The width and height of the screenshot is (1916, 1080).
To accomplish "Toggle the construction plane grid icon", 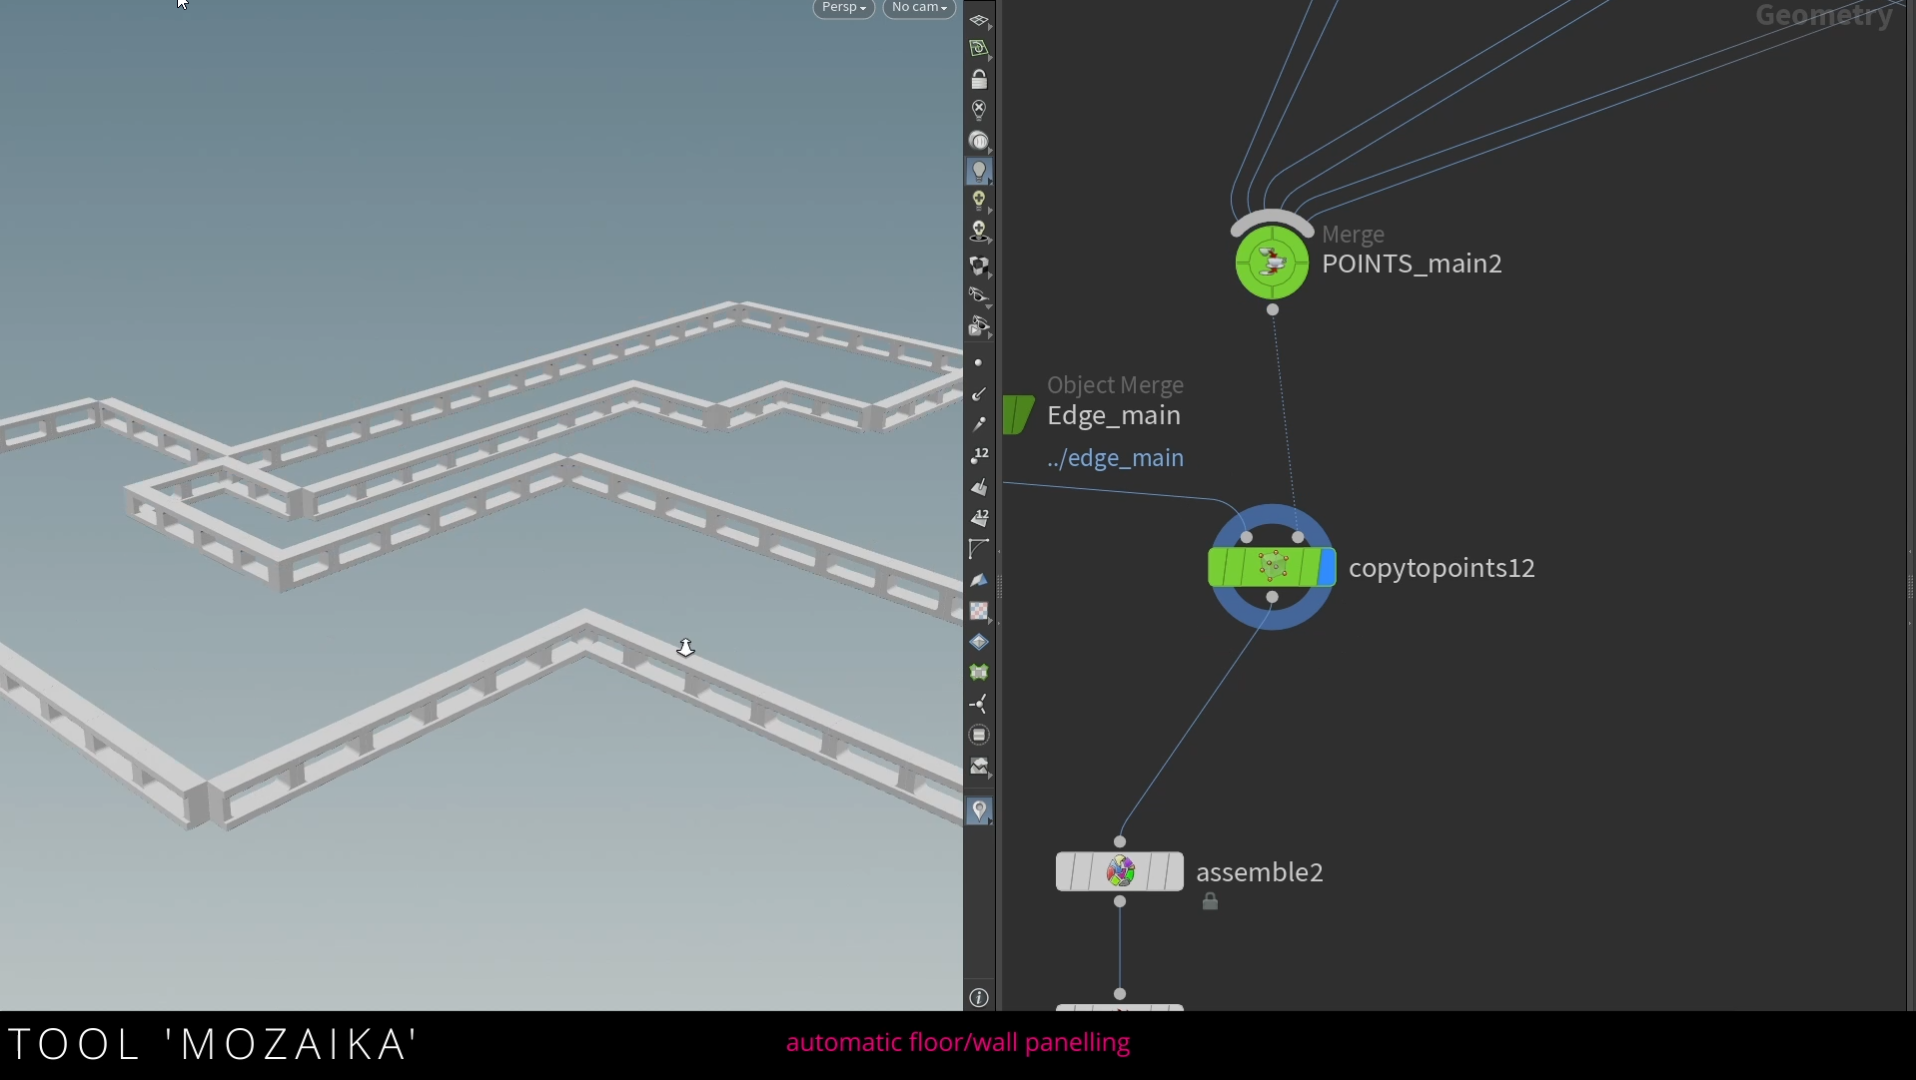I will 979,48.
